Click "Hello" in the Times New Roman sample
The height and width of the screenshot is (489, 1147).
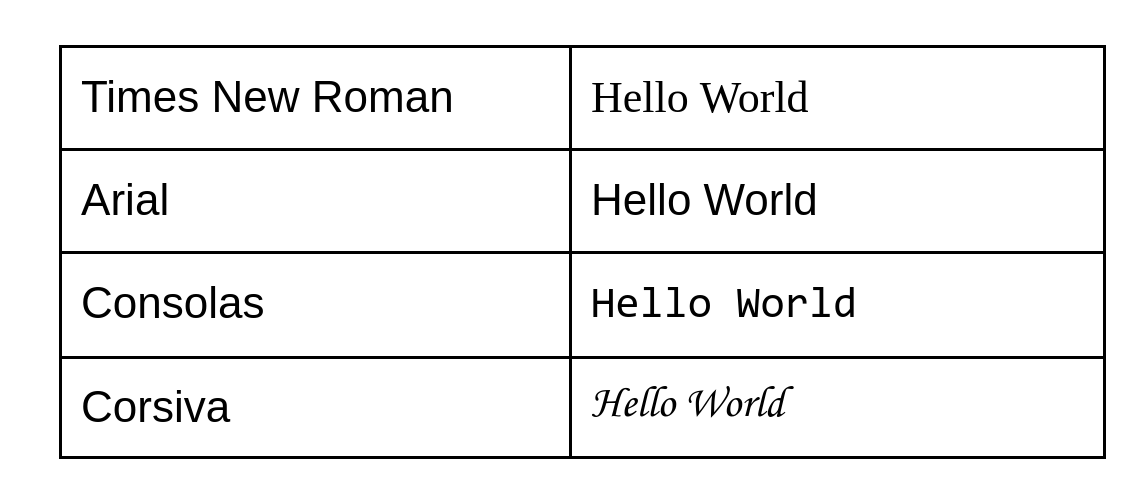(639, 98)
